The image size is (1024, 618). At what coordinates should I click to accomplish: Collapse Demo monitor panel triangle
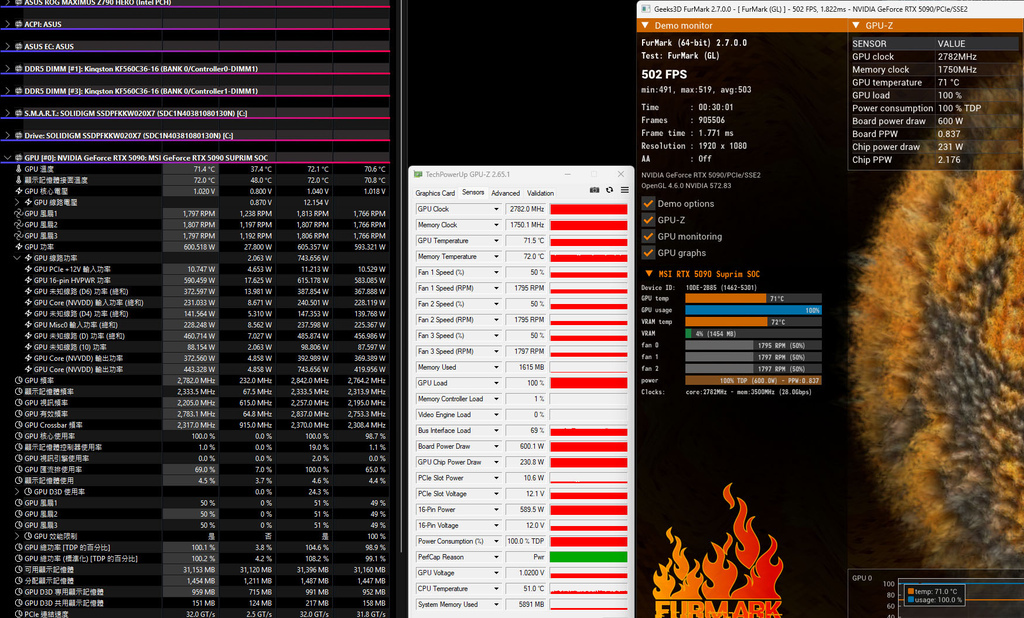point(645,25)
